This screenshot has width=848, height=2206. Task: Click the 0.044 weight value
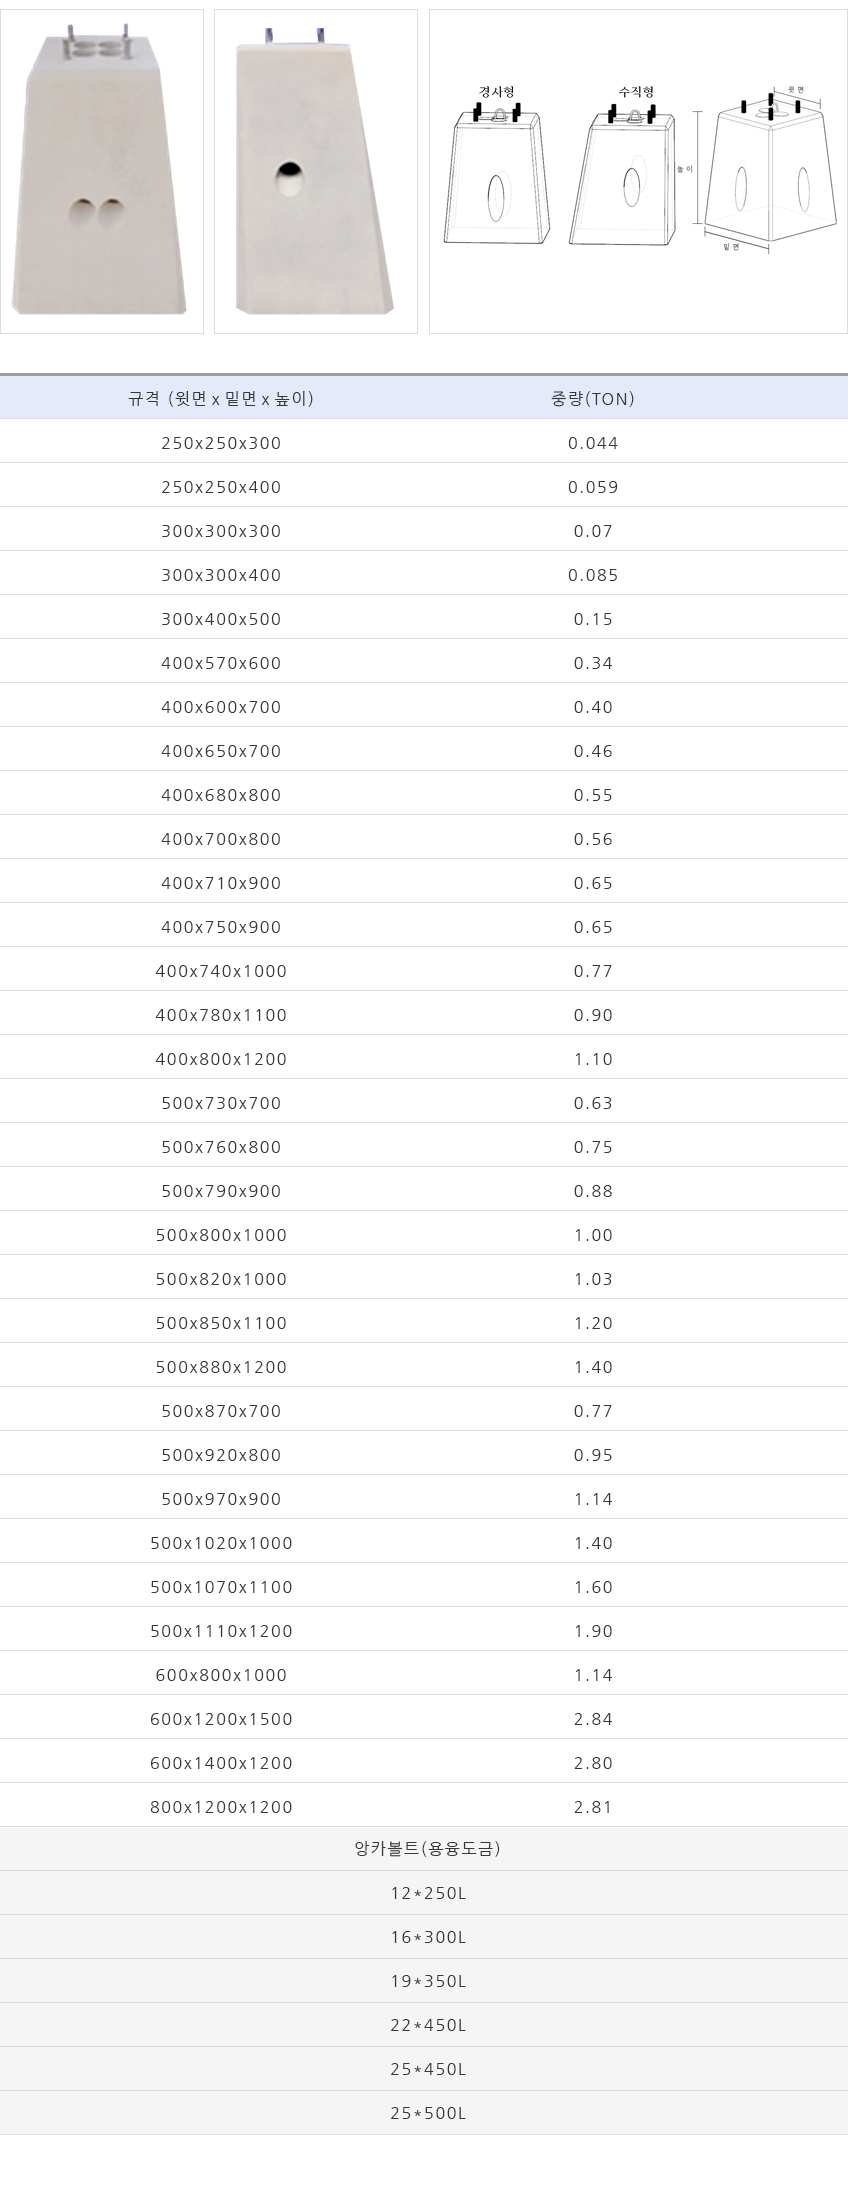pos(593,443)
